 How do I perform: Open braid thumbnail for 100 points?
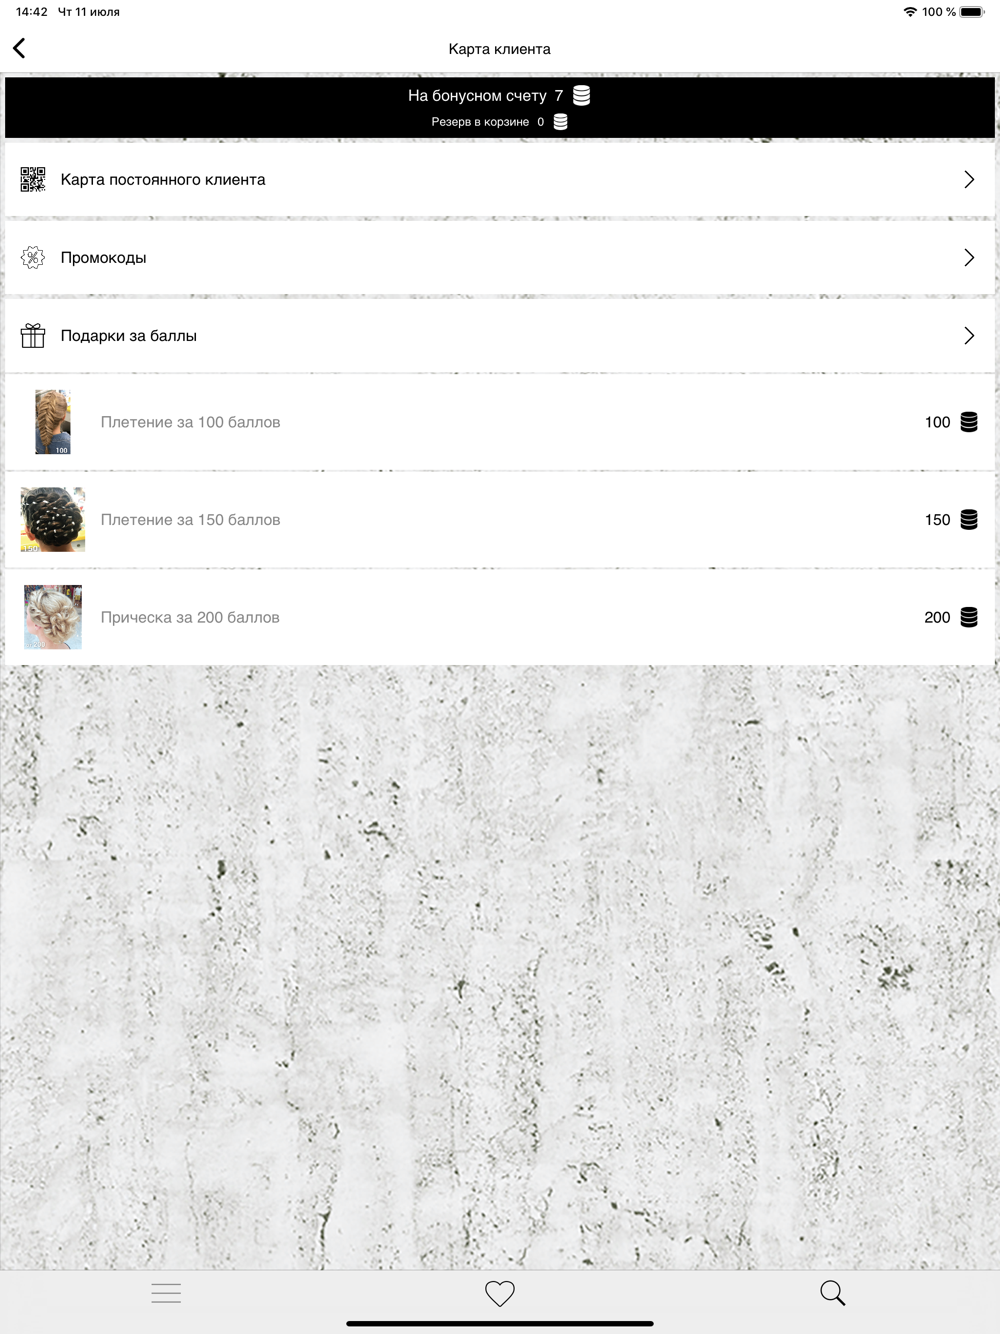tap(53, 422)
